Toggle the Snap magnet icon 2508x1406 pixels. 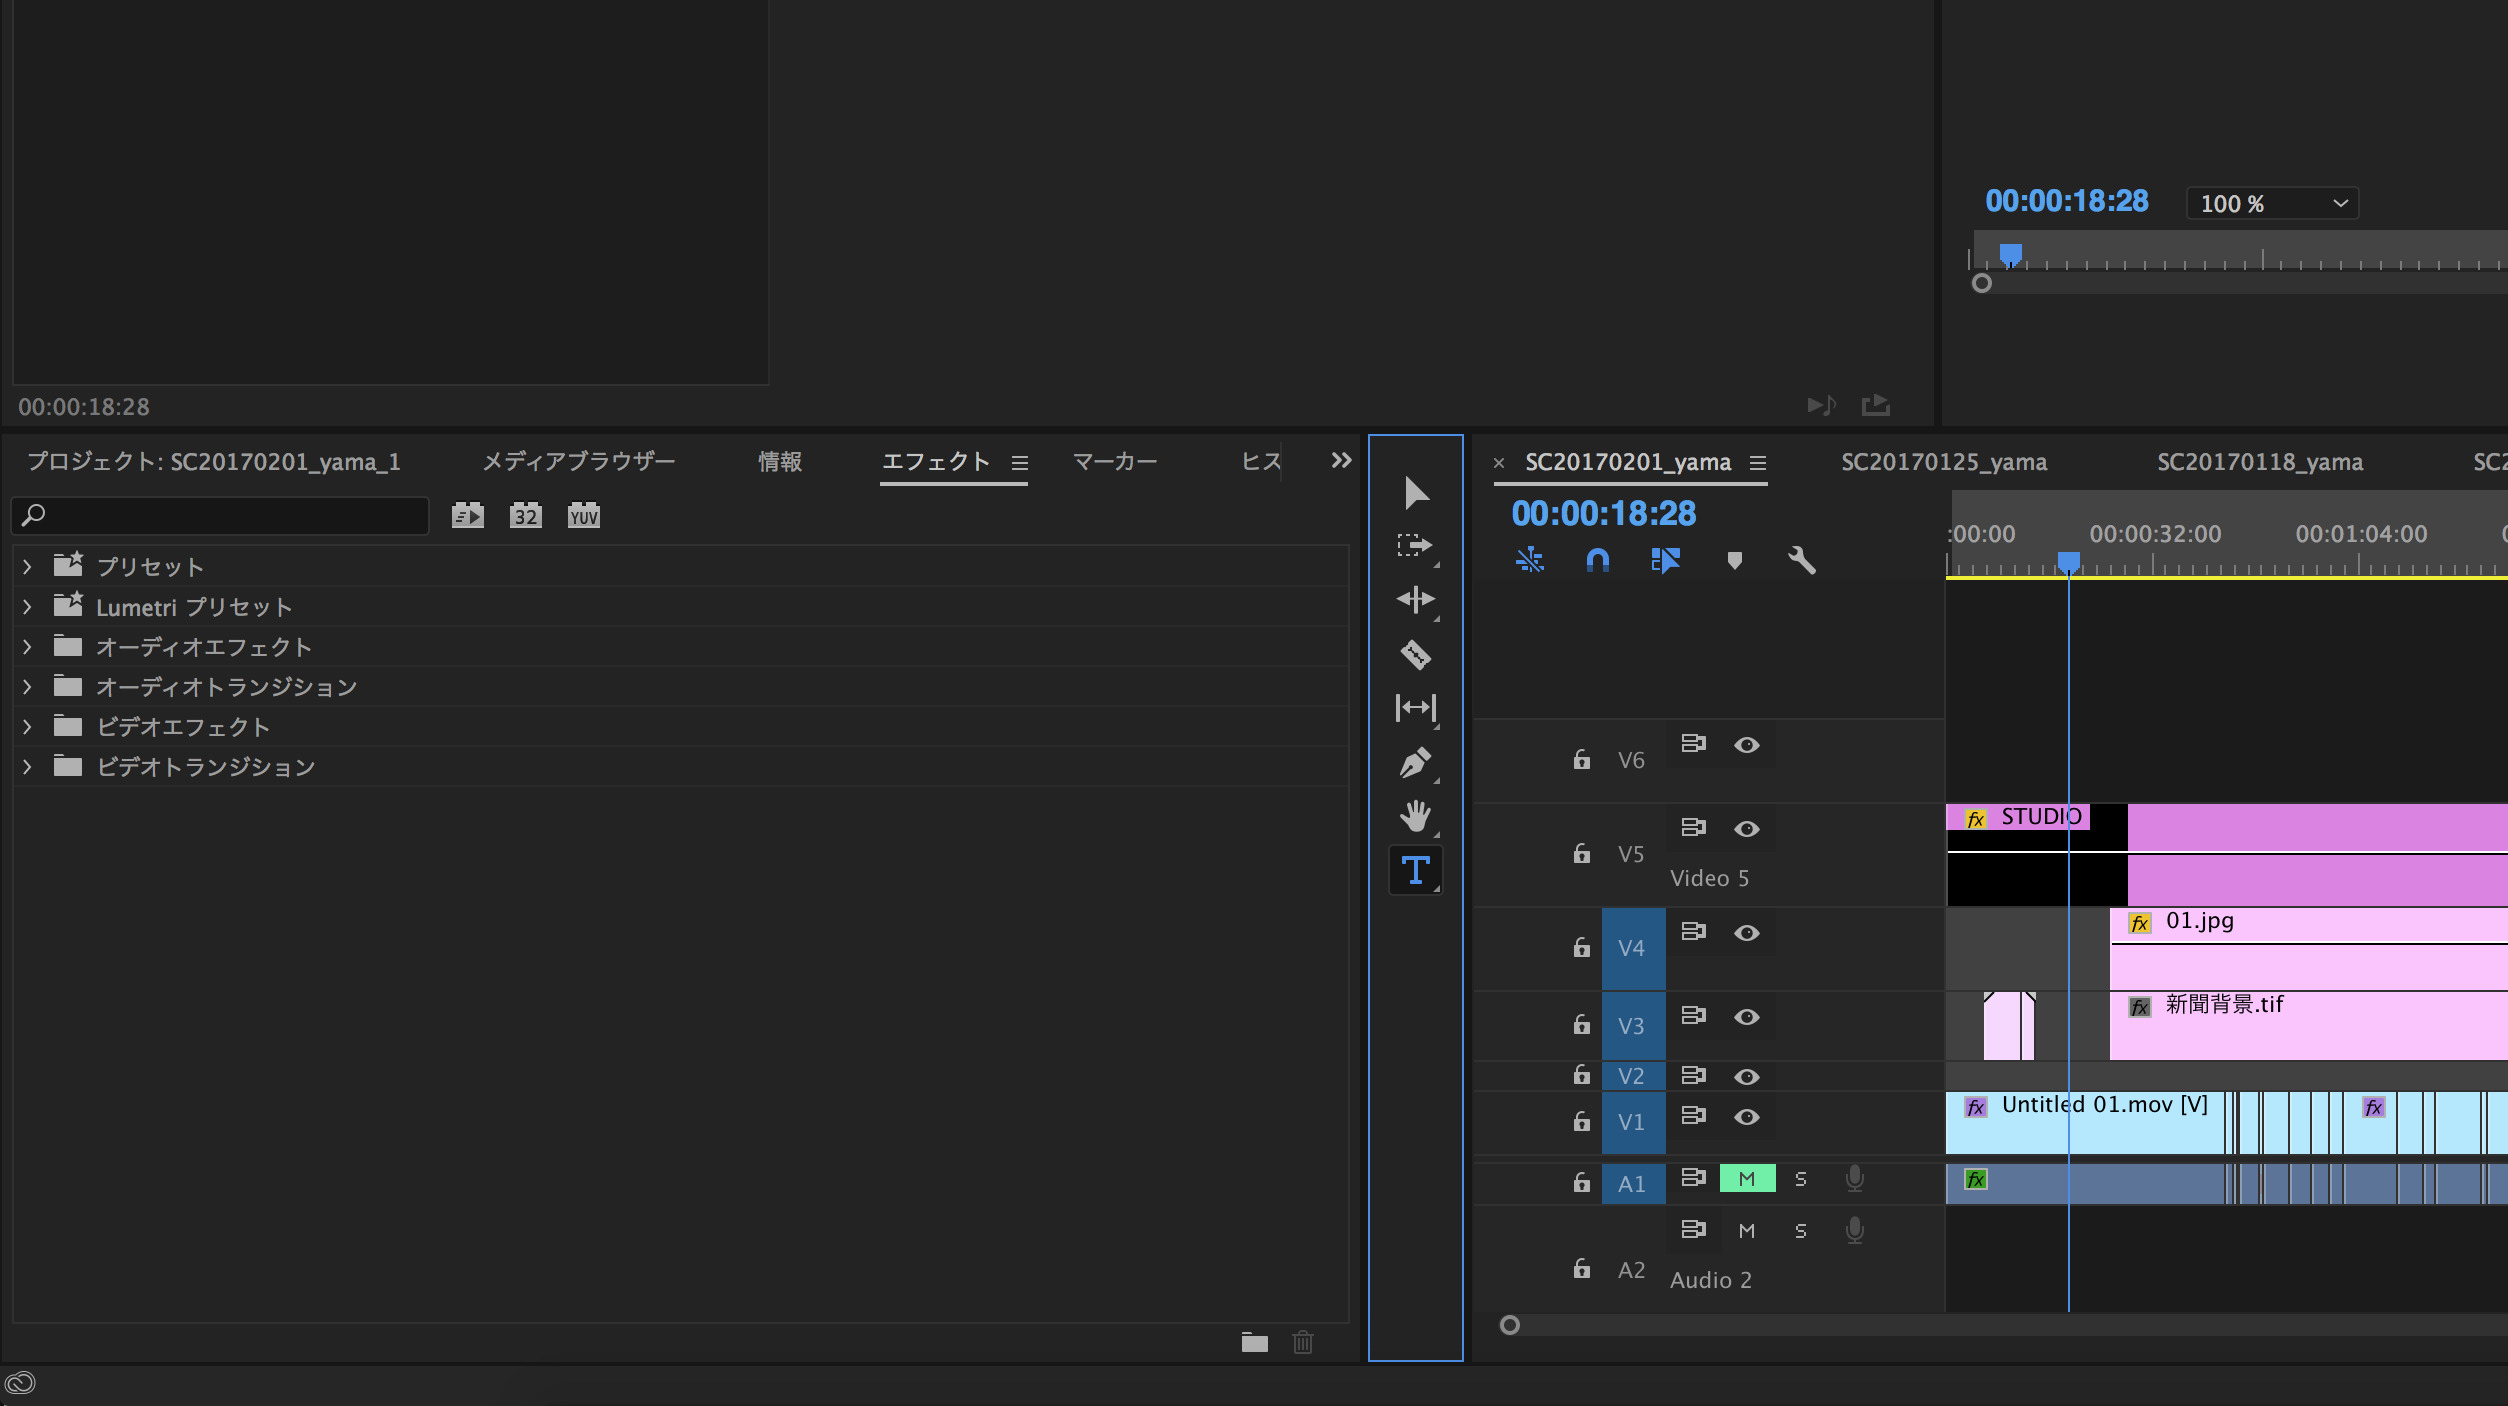coord(1597,560)
